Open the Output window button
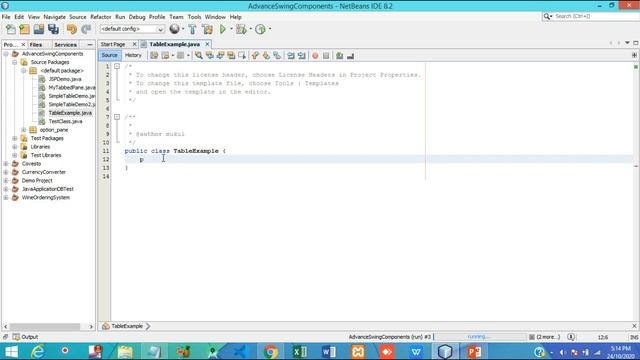The height and width of the screenshot is (360, 640). [25, 337]
